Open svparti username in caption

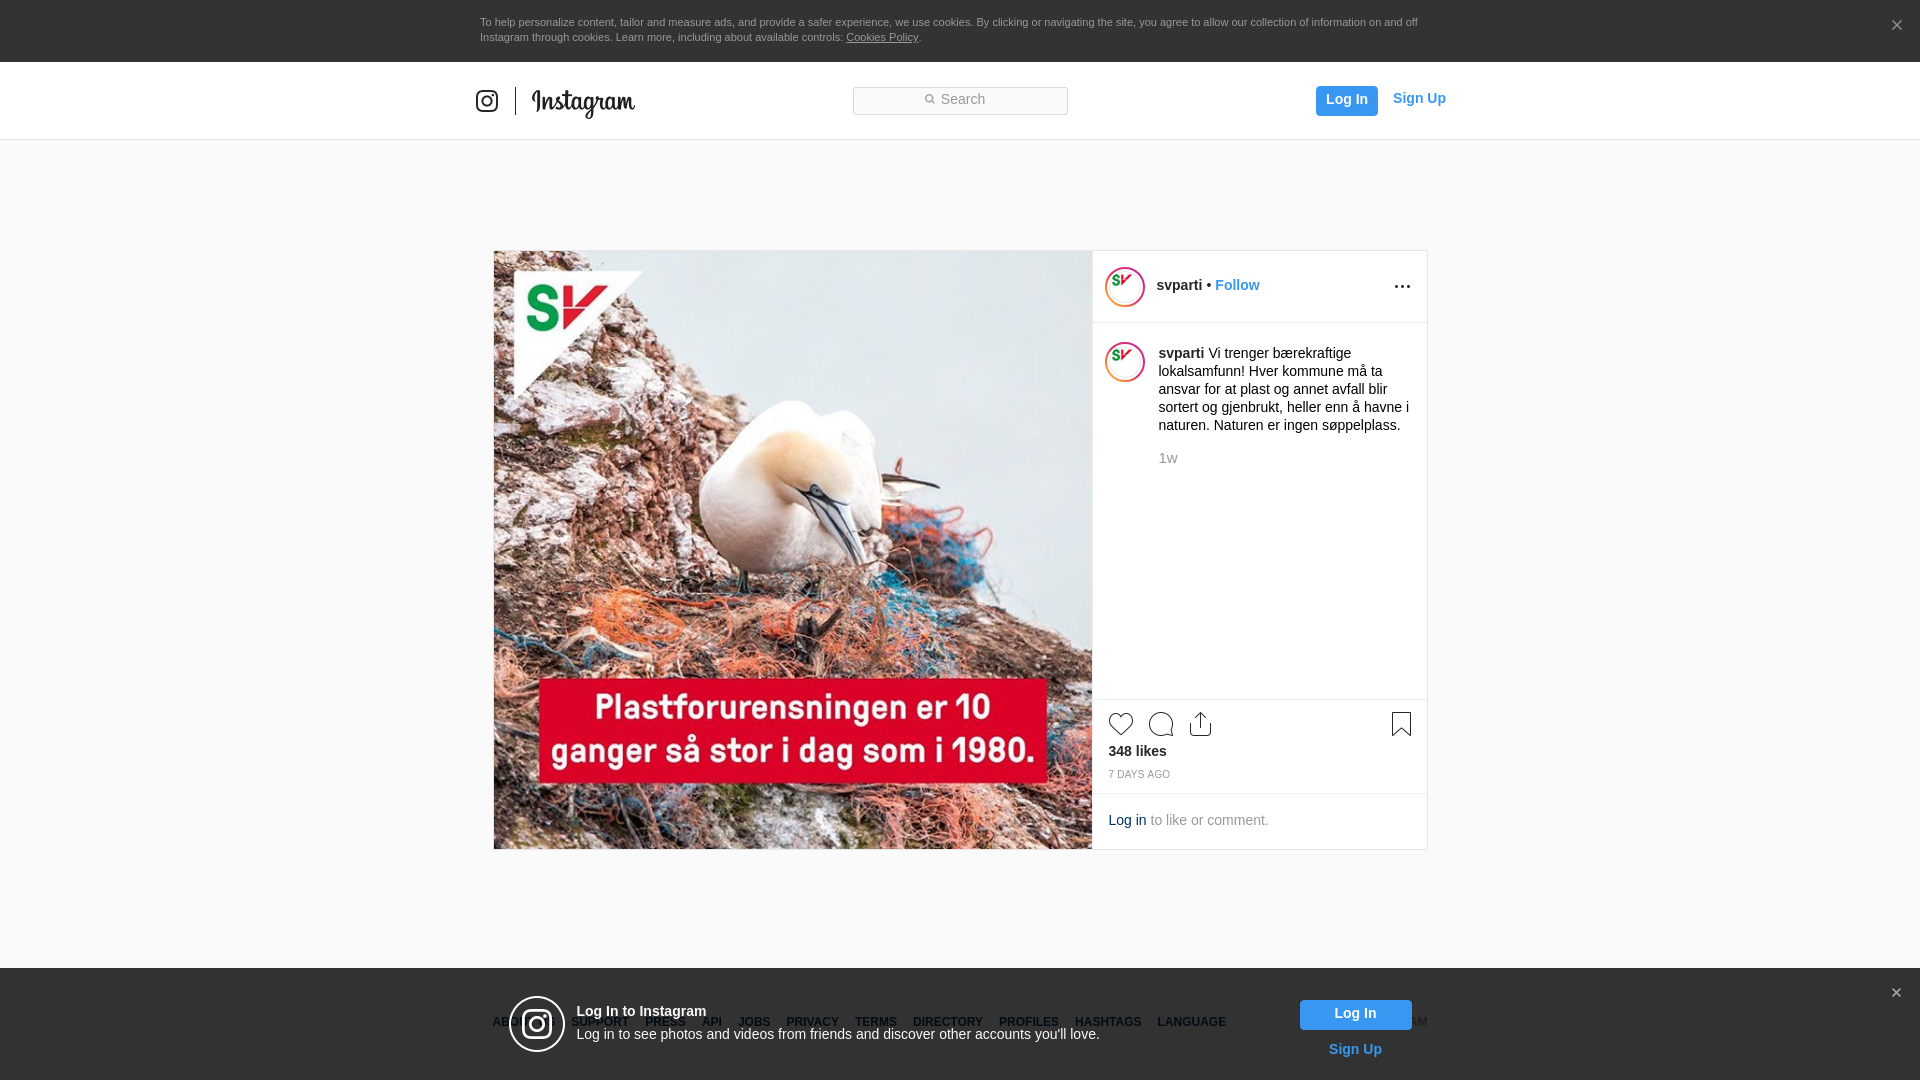1181,353
